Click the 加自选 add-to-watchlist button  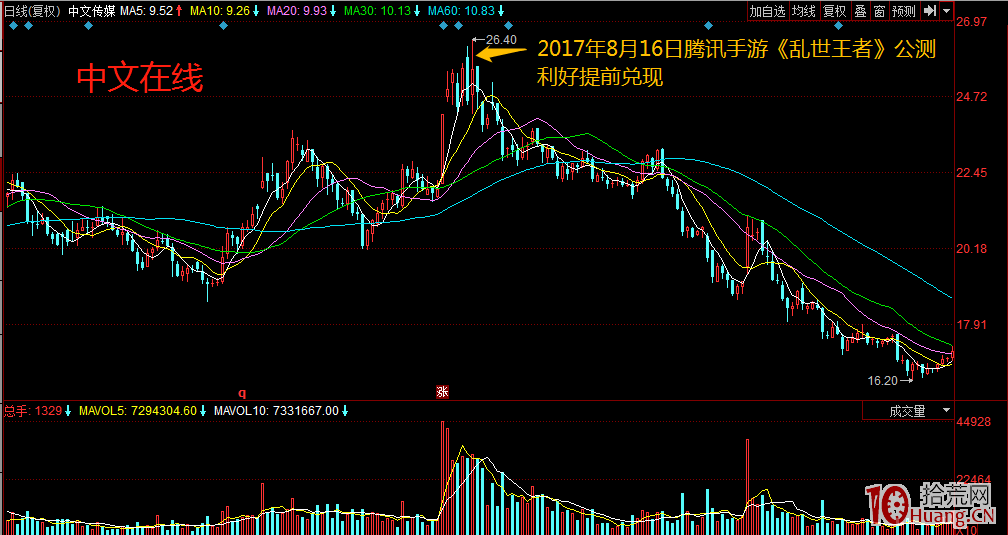(768, 11)
